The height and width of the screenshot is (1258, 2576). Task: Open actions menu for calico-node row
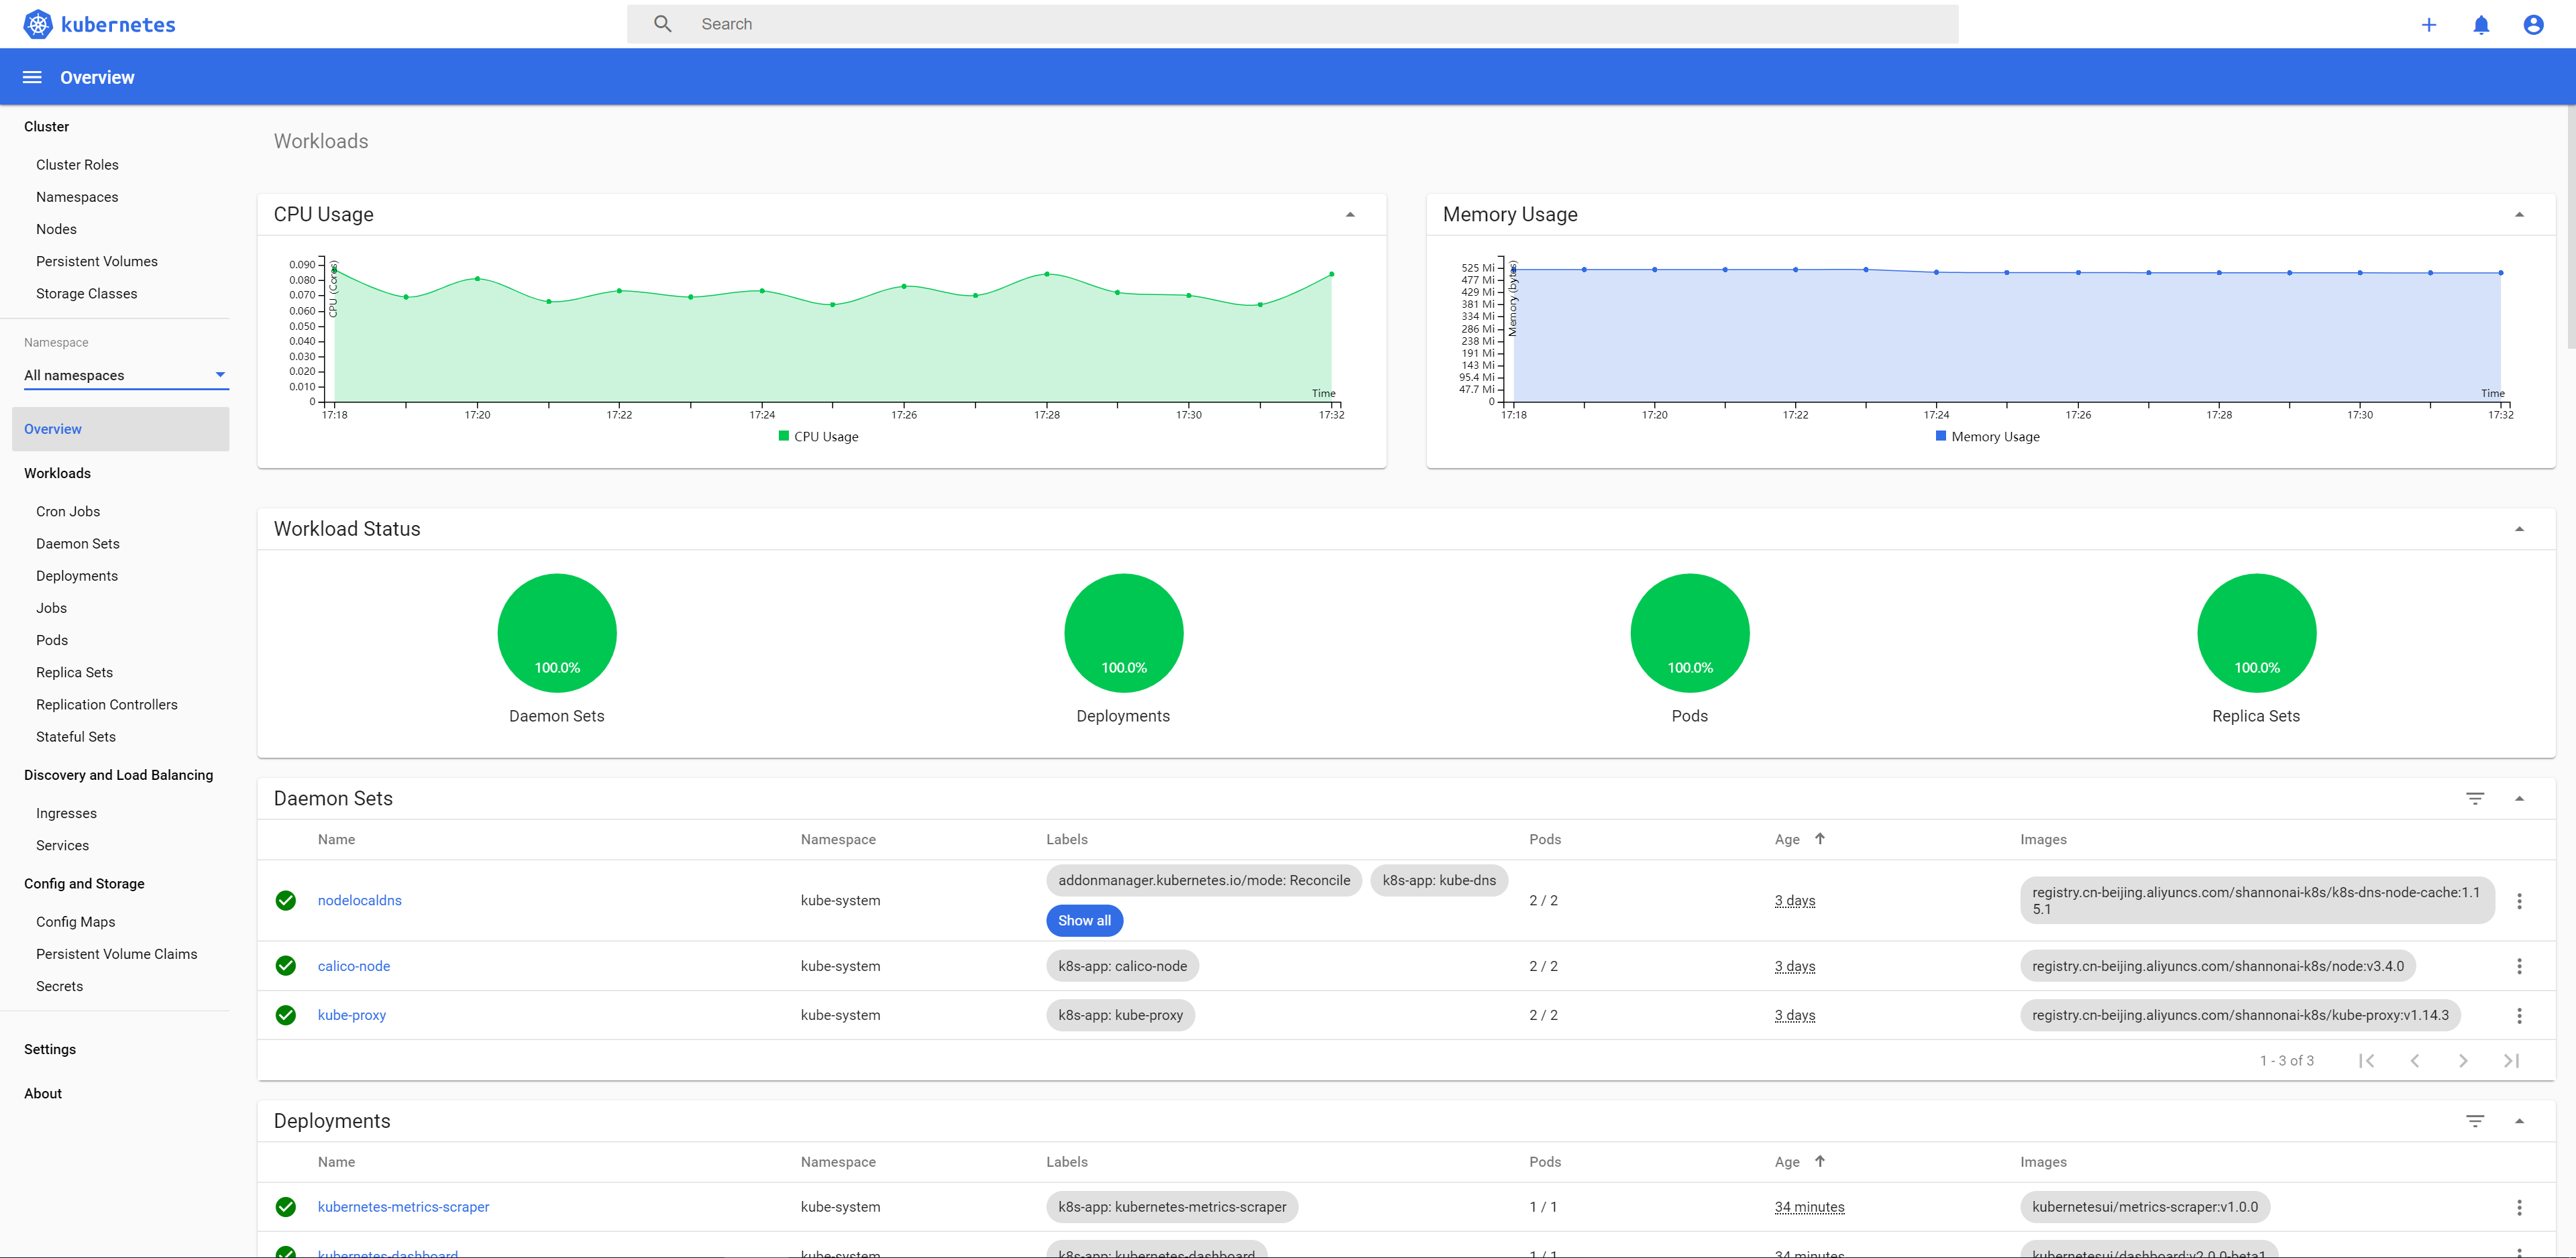click(x=2519, y=966)
